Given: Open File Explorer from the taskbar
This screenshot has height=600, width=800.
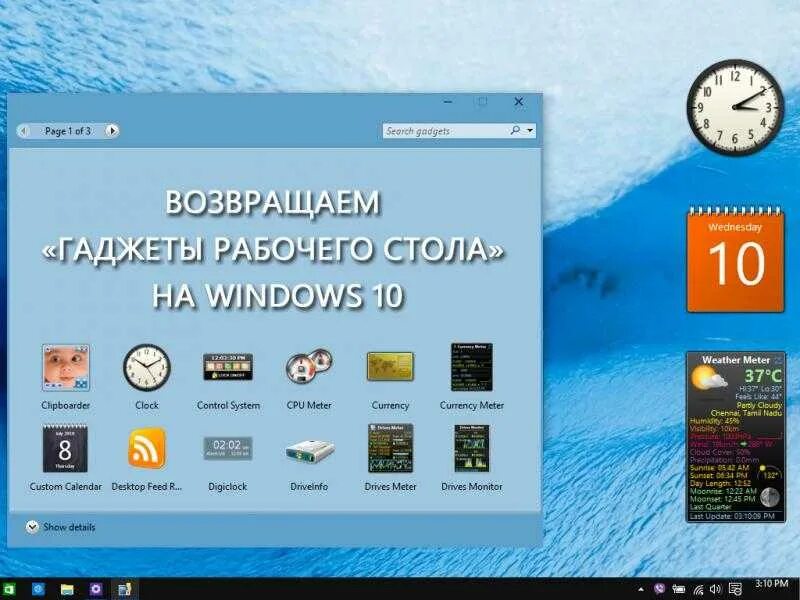Looking at the screenshot, I should click(x=67, y=590).
